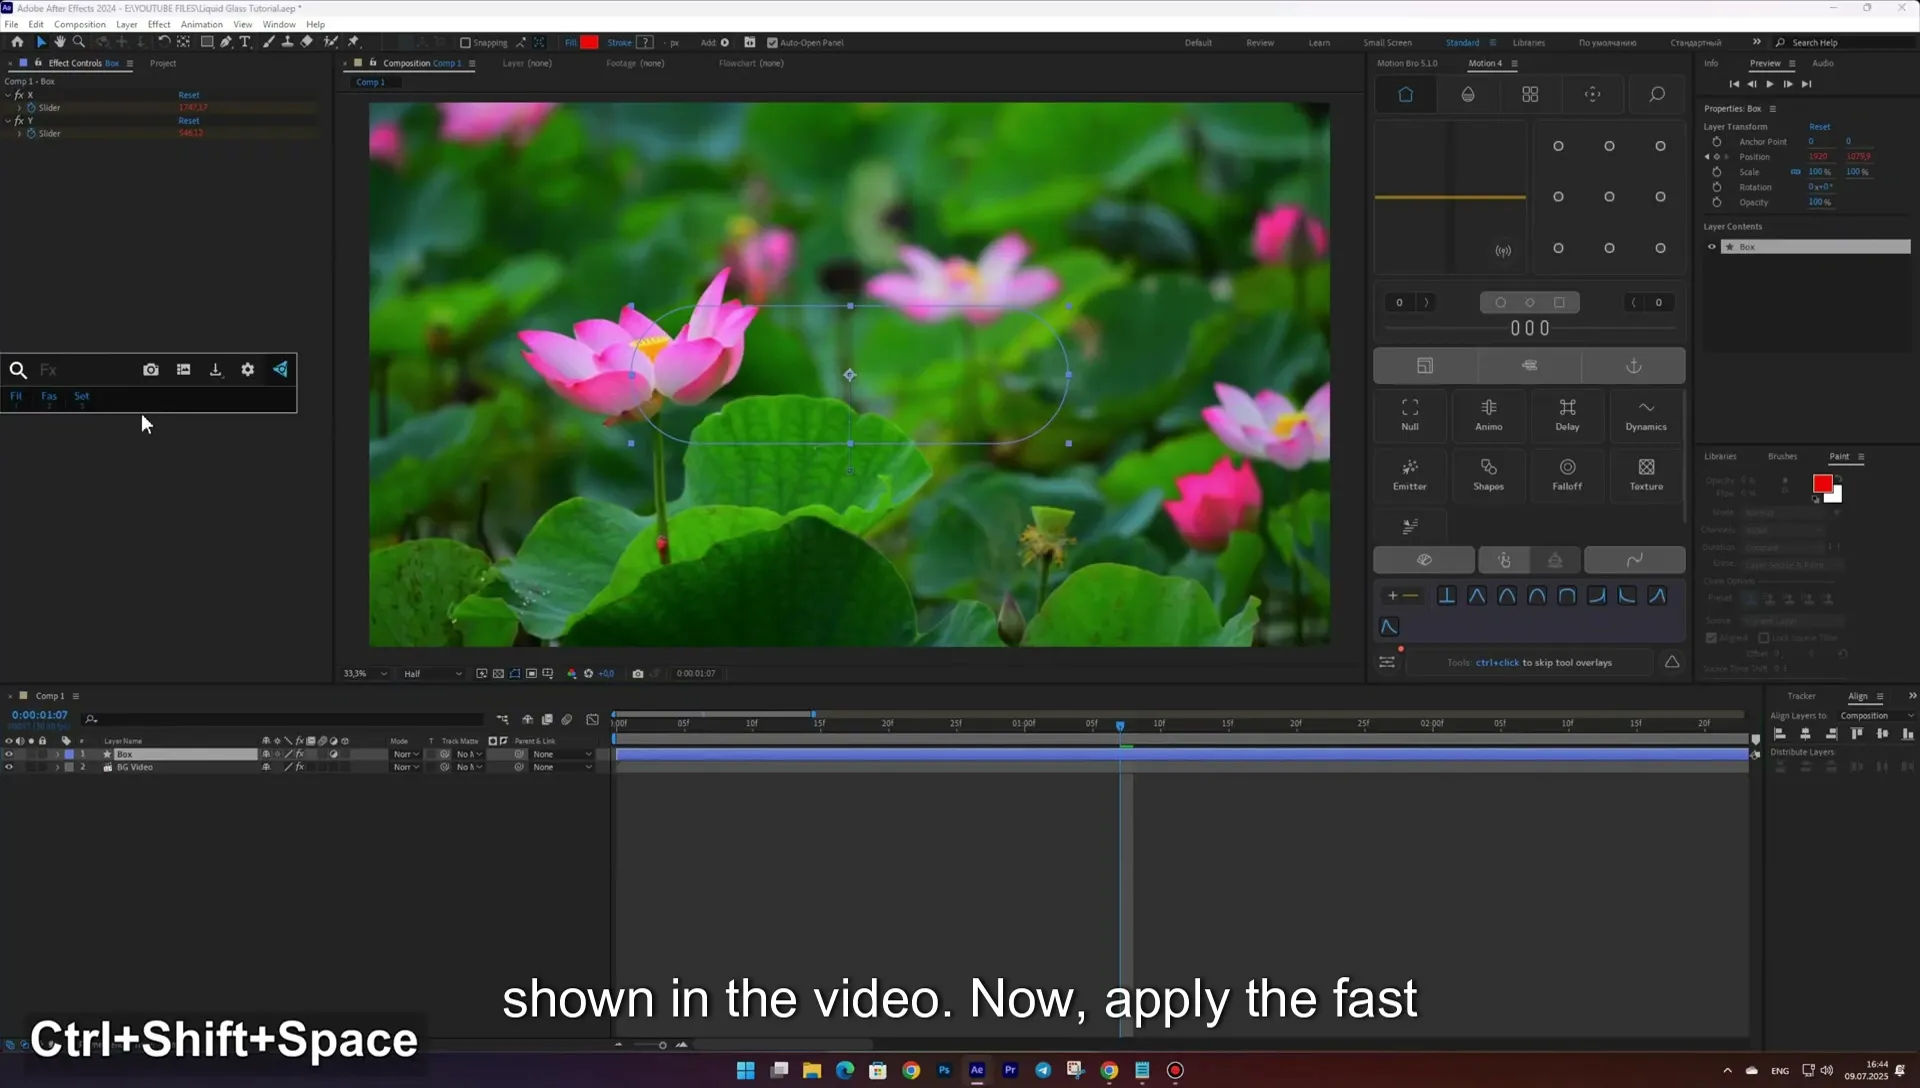
Task: Reset the X effect
Action: (189, 95)
